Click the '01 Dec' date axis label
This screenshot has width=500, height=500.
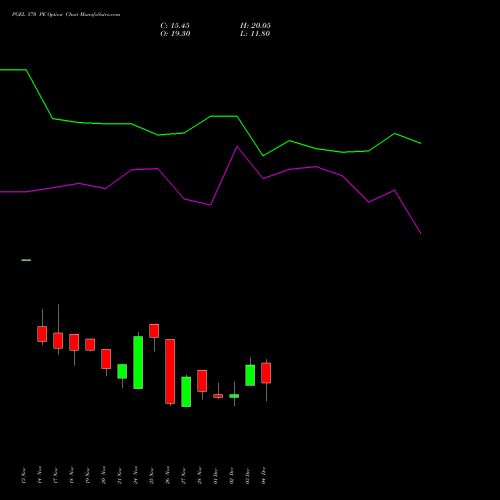click(x=216, y=475)
